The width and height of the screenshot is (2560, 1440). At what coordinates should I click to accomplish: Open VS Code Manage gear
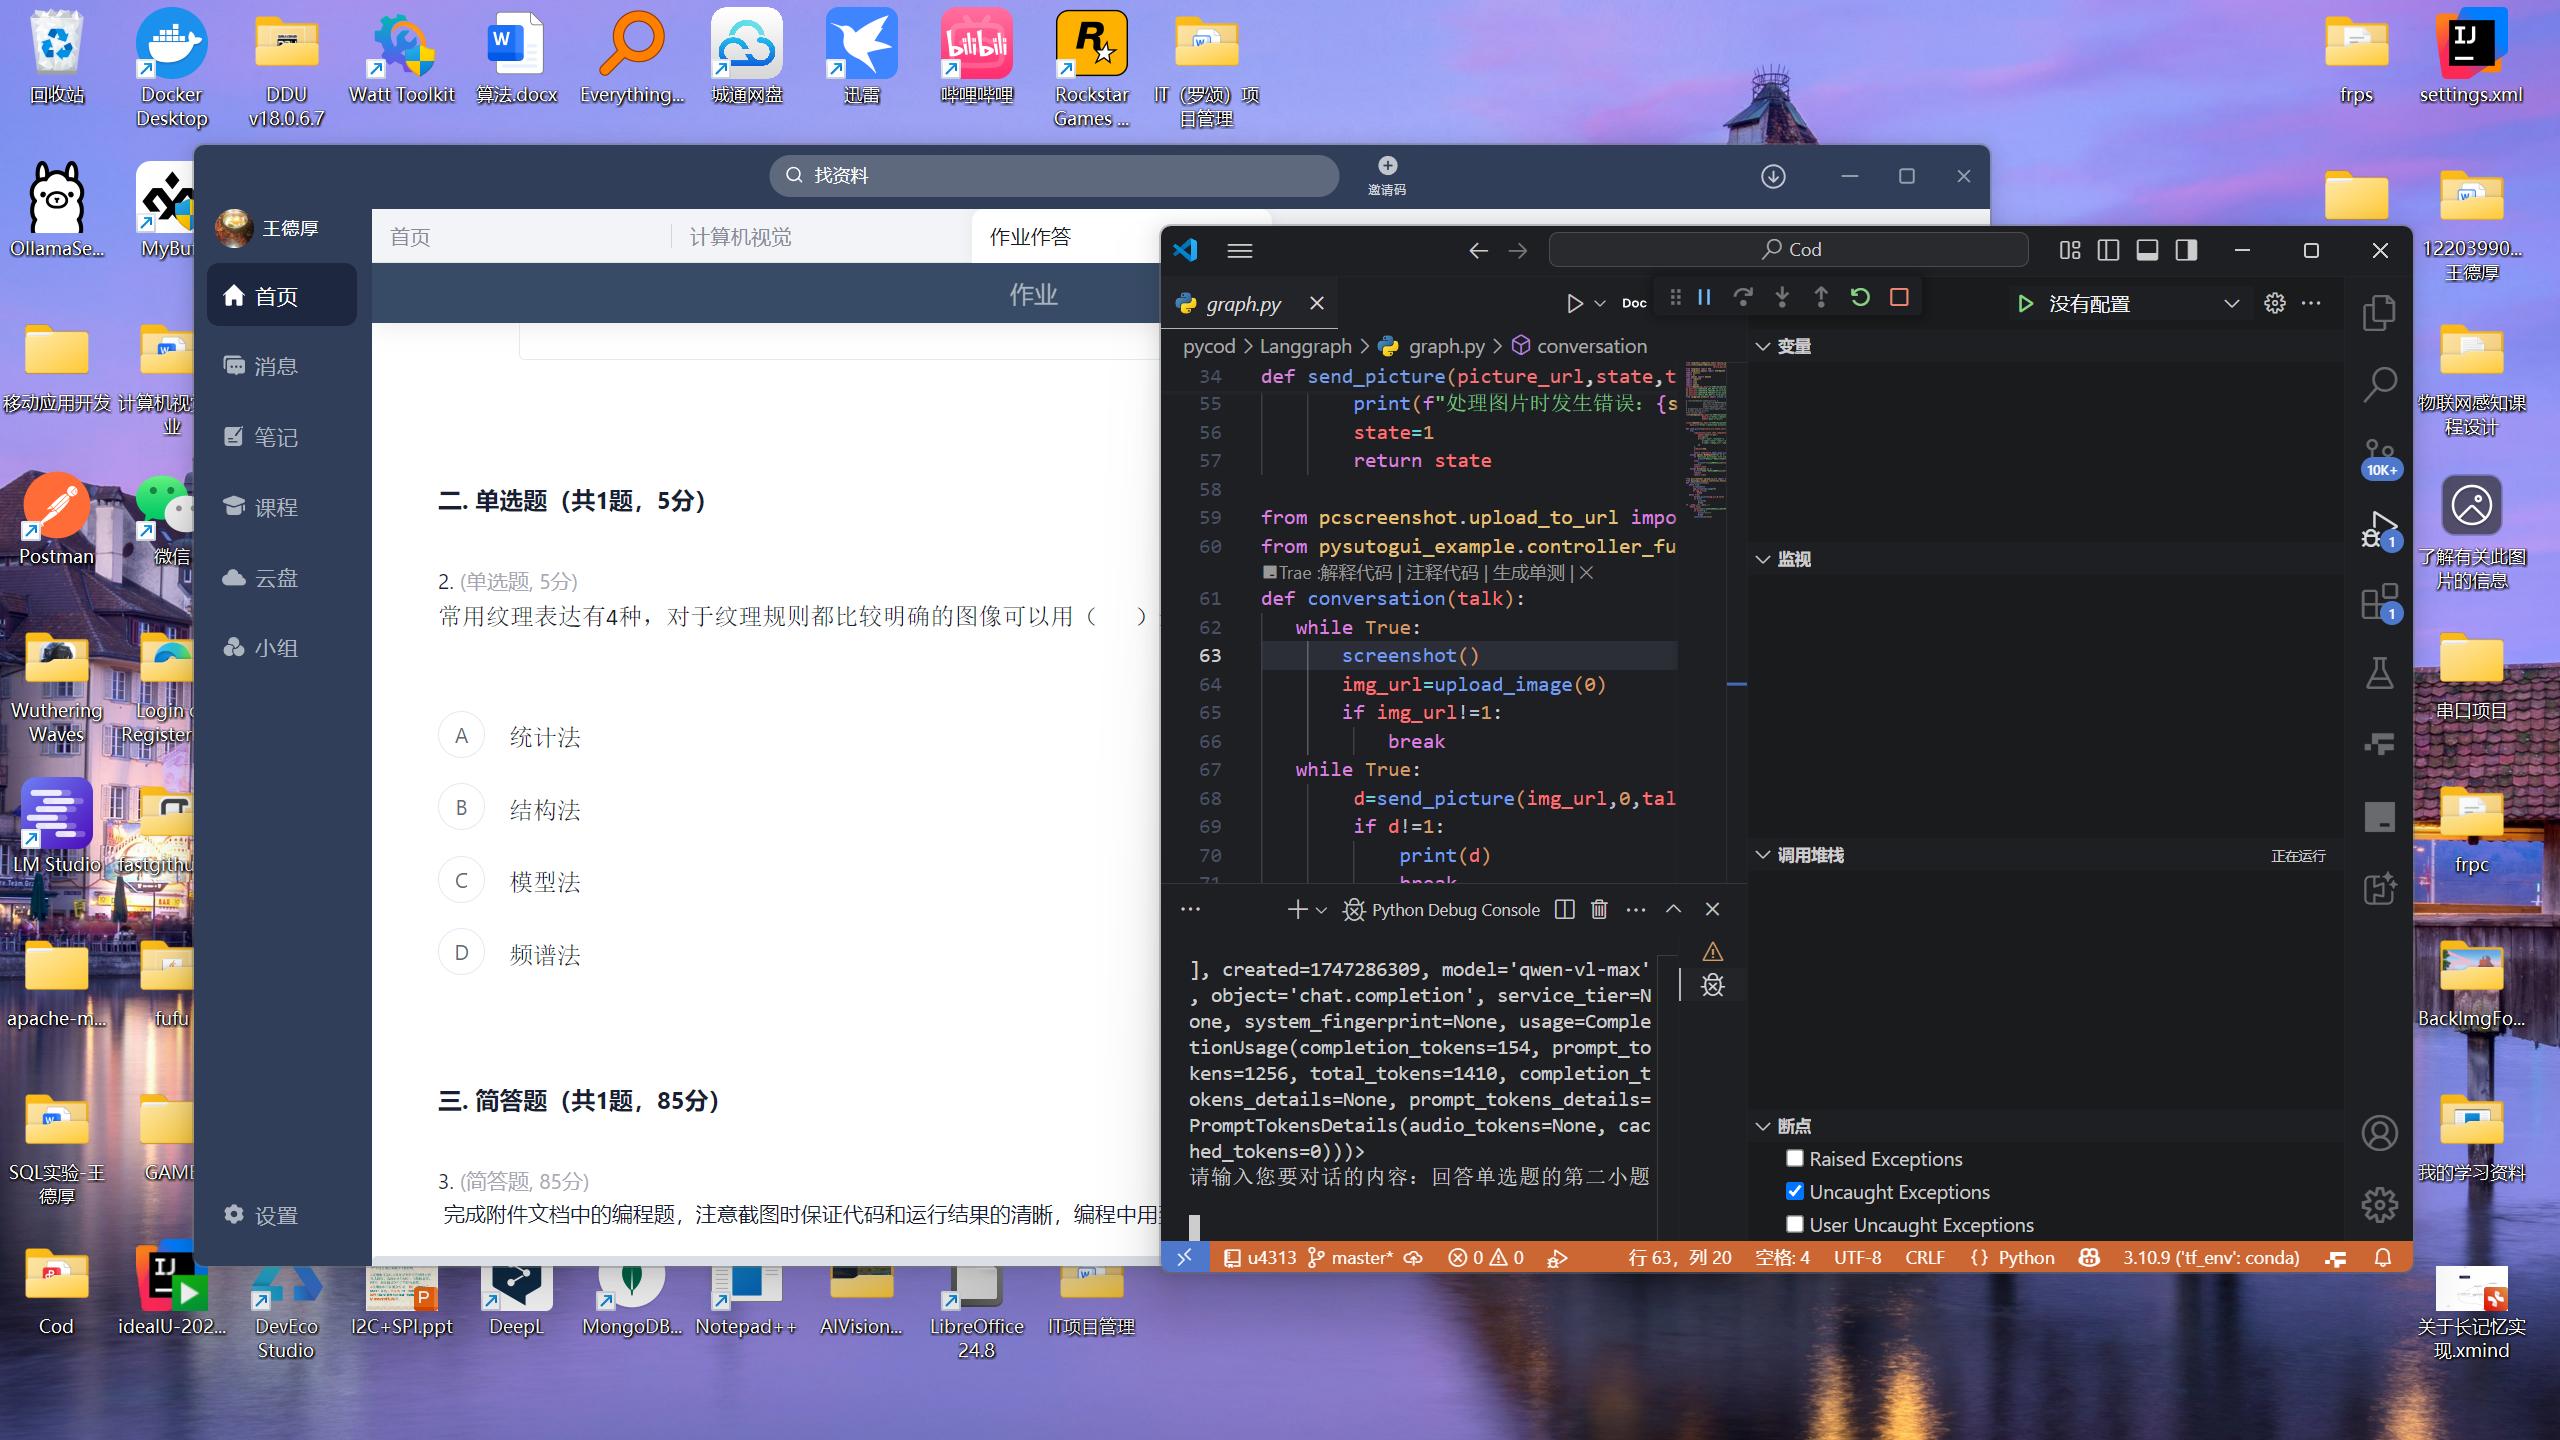coord(2379,1205)
